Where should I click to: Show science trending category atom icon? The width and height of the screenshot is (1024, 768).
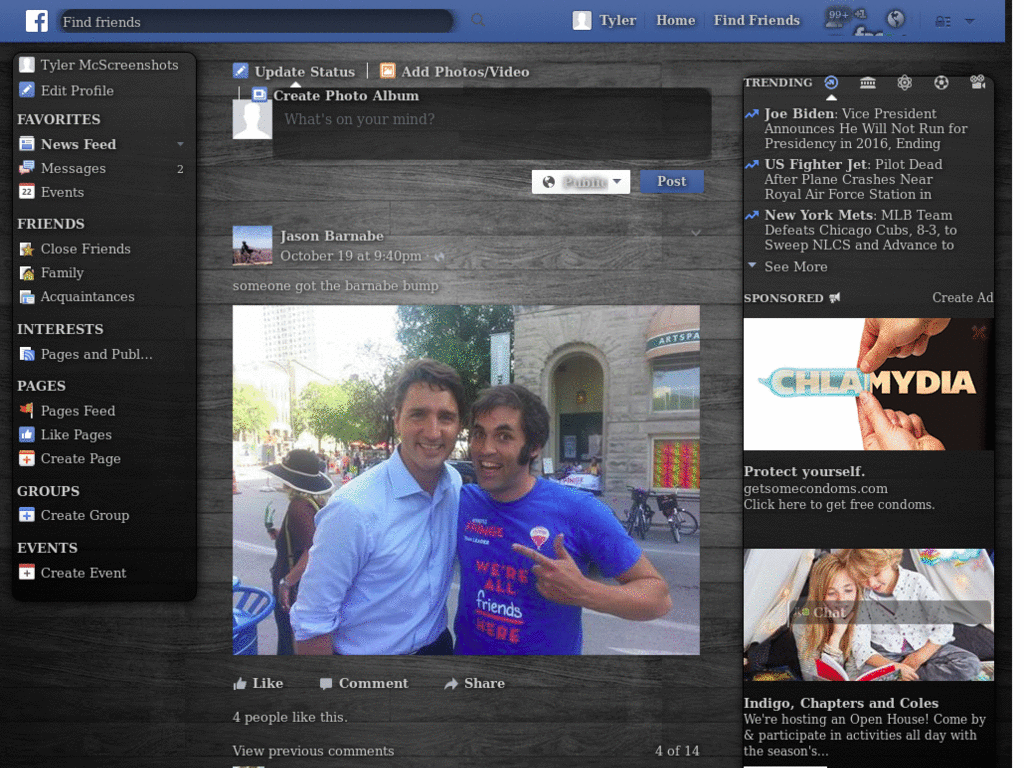[x=904, y=82]
